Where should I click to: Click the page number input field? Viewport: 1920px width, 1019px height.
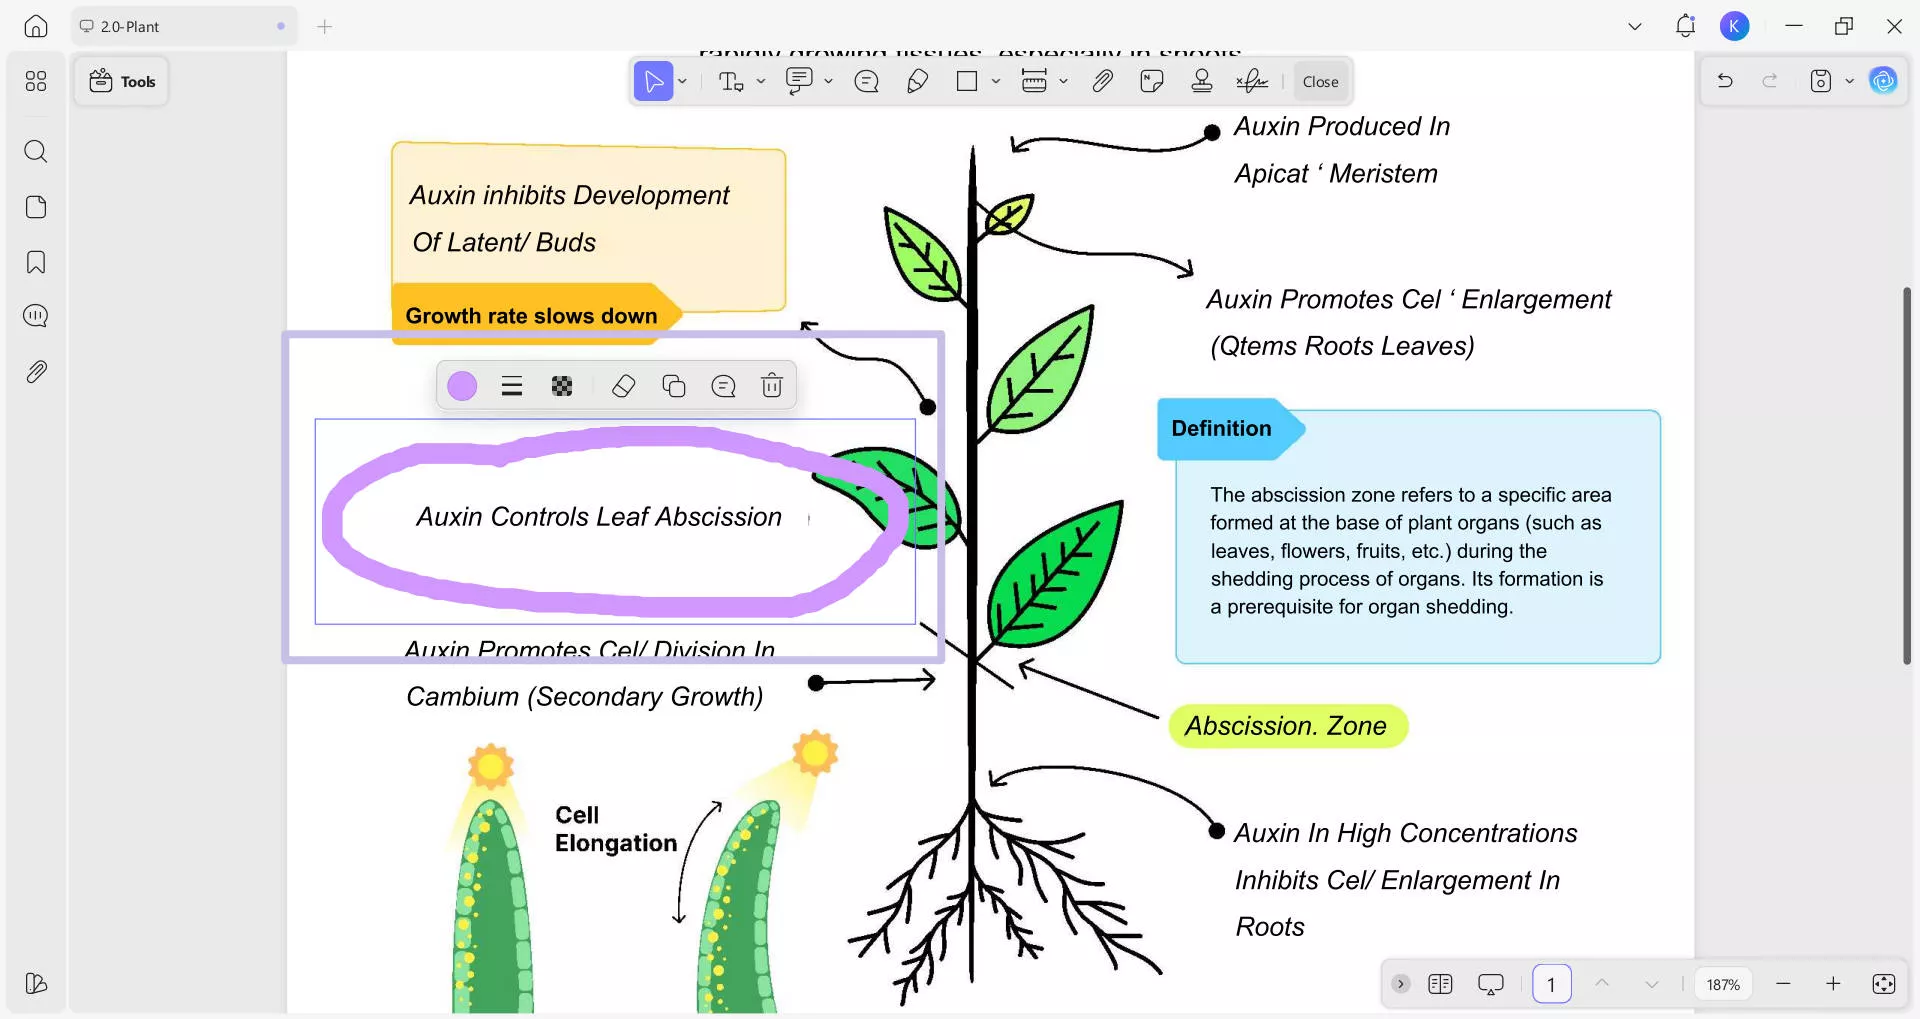1552,984
